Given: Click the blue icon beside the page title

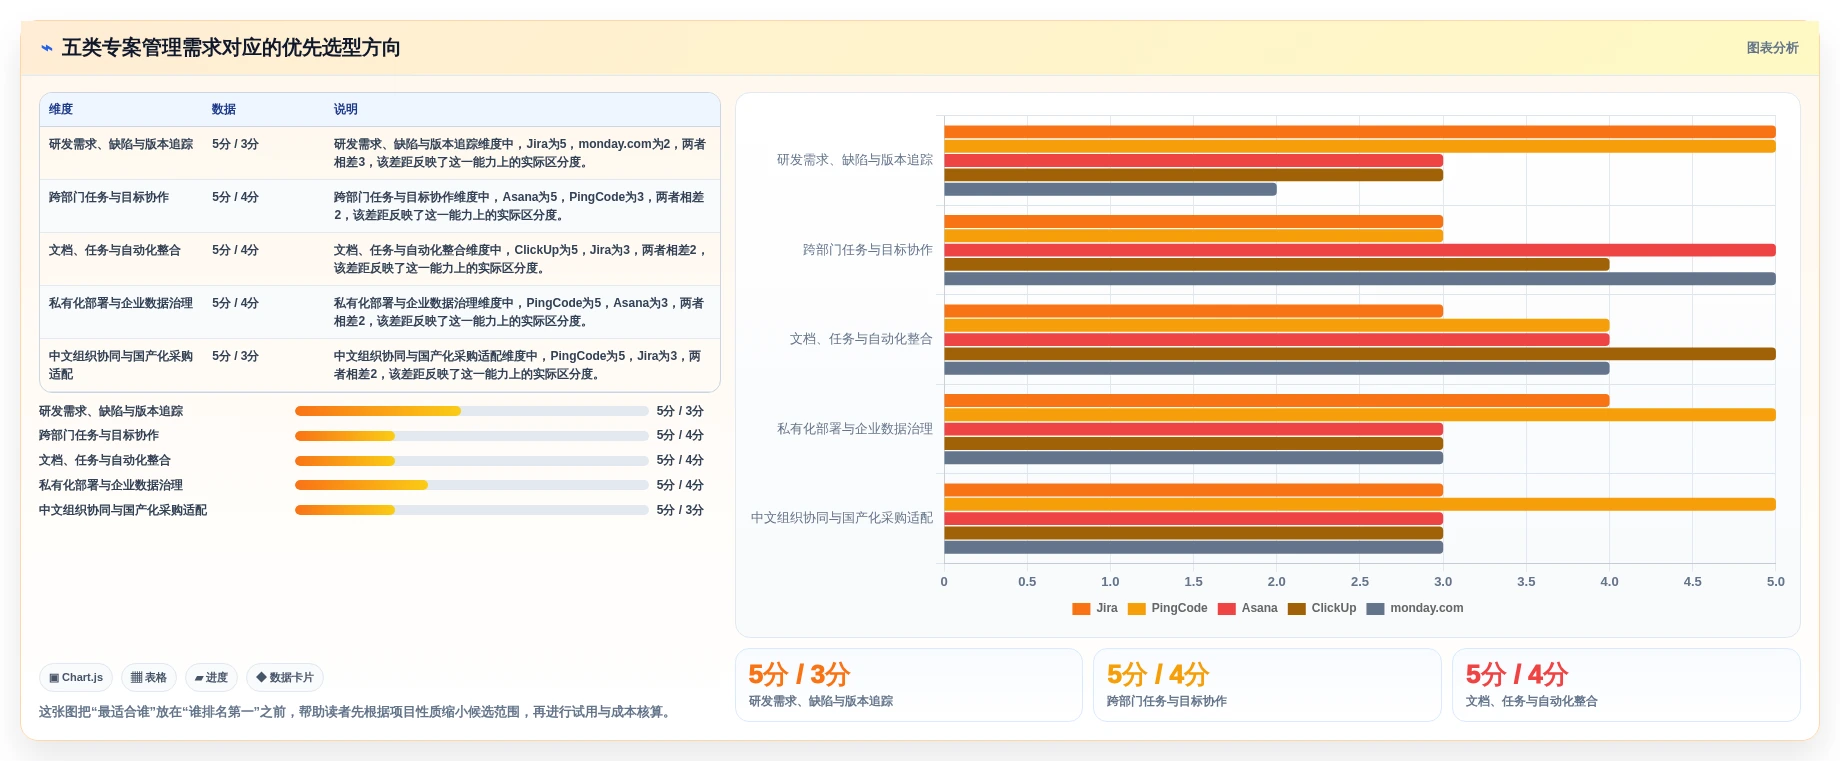Looking at the screenshot, I should coord(47,48).
